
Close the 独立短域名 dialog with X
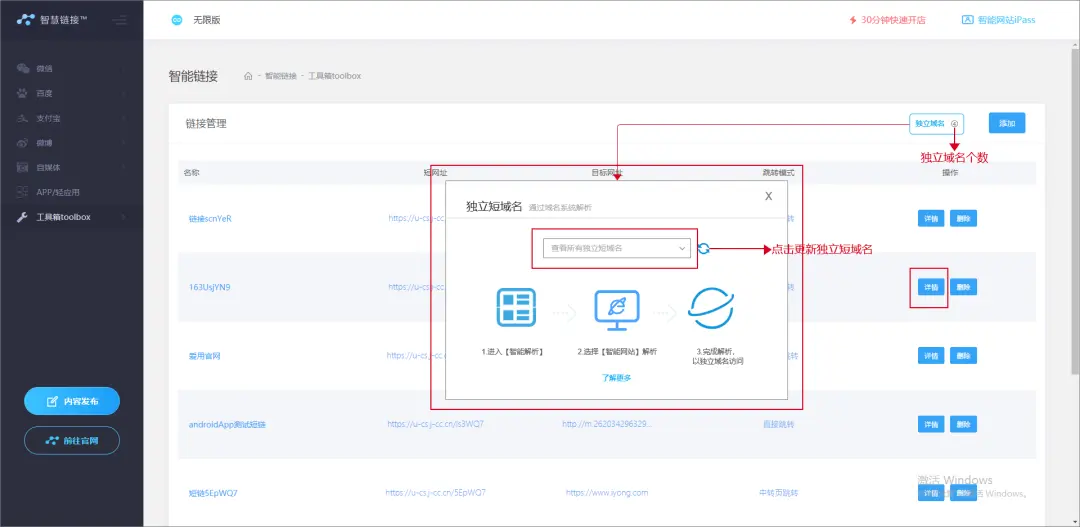click(x=768, y=196)
